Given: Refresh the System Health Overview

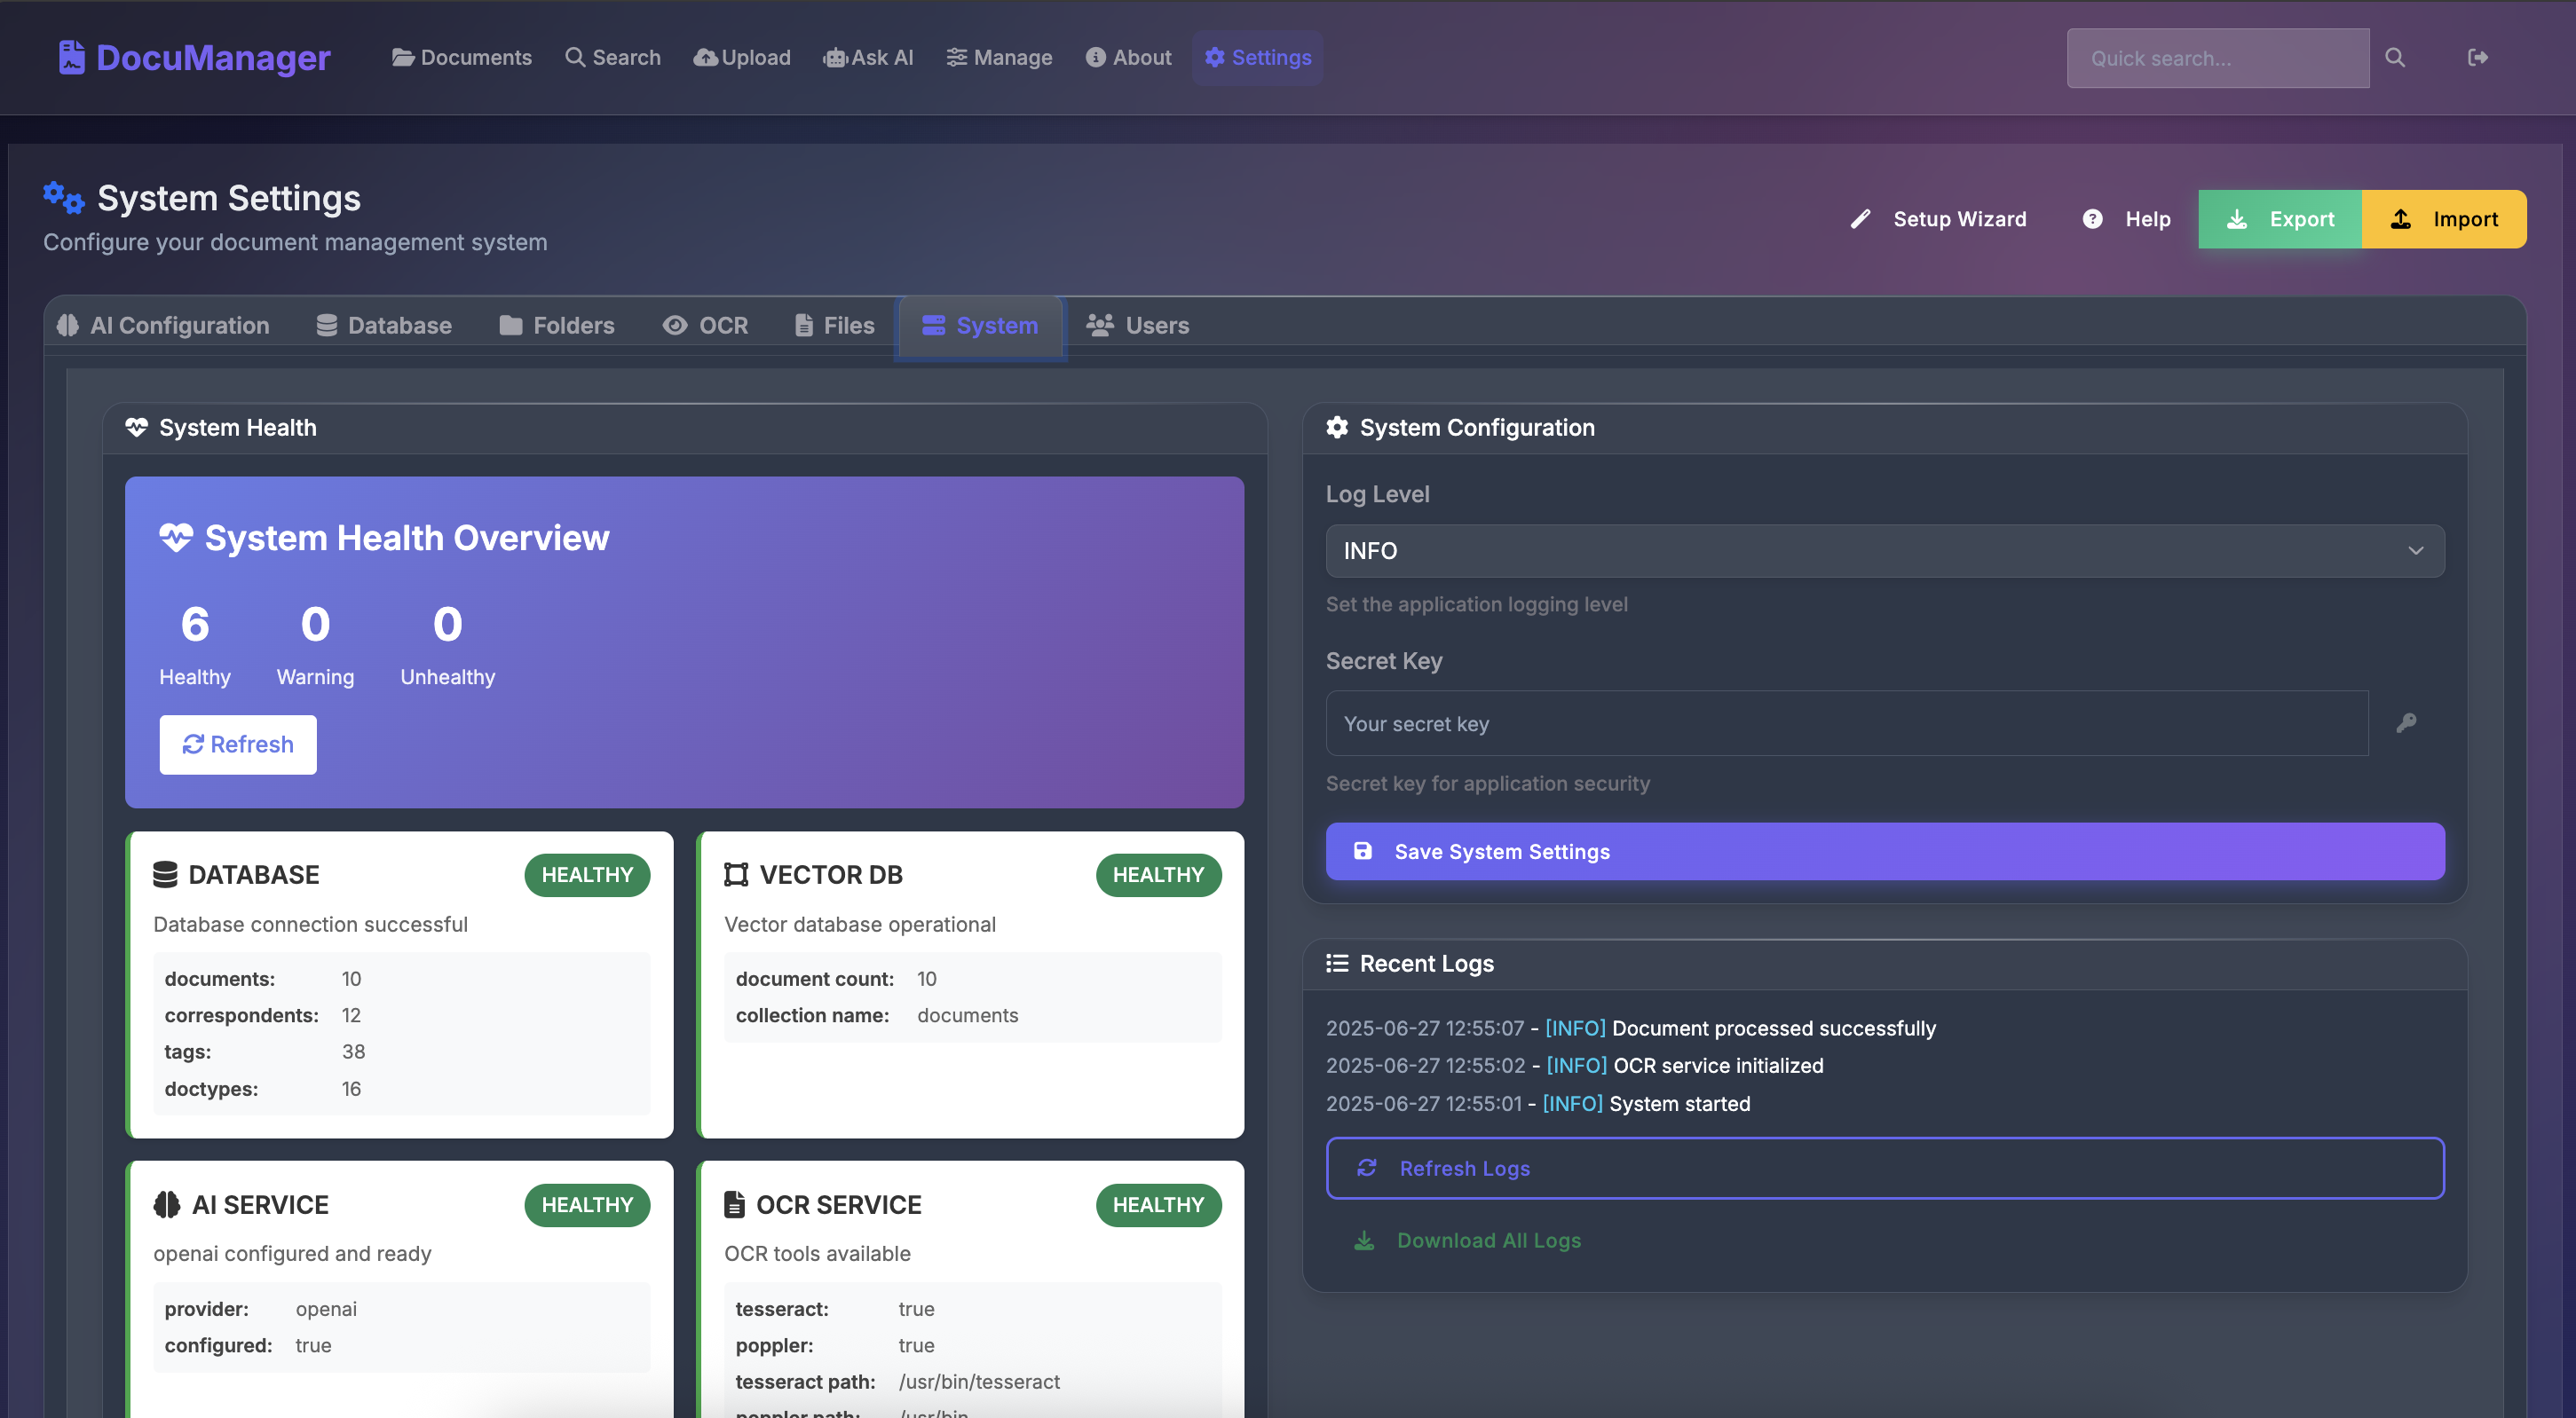Looking at the screenshot, I should click(238, 745).
